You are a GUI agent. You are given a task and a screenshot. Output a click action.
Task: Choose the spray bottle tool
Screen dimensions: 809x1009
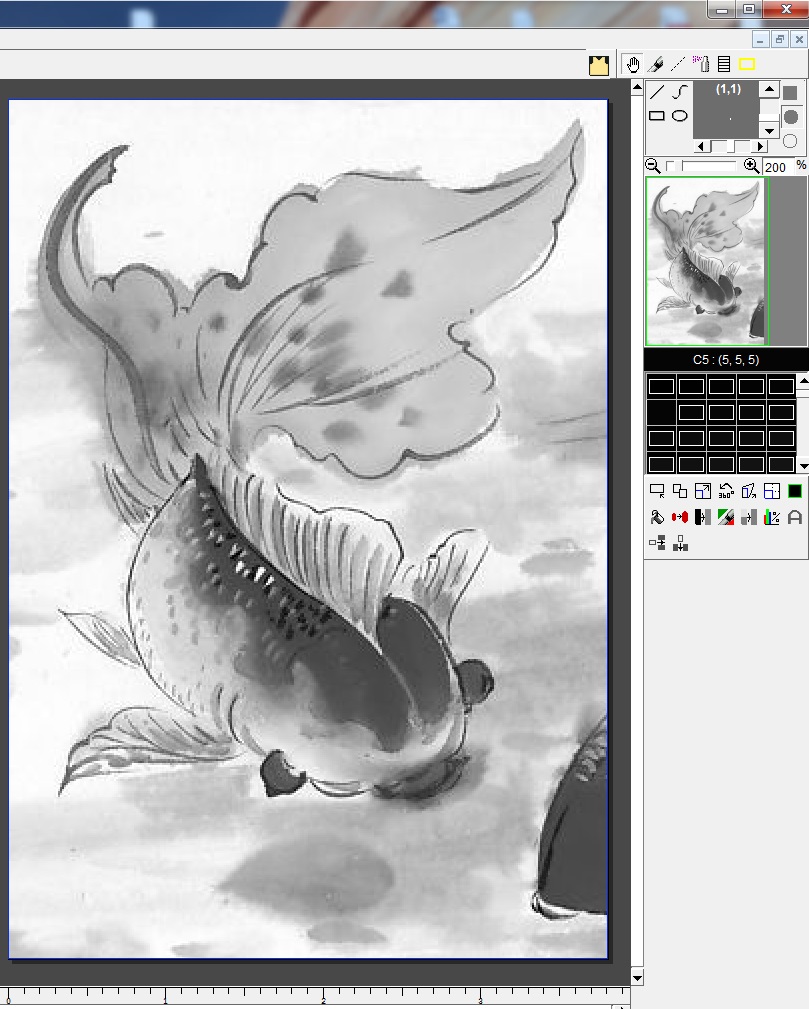701,64
